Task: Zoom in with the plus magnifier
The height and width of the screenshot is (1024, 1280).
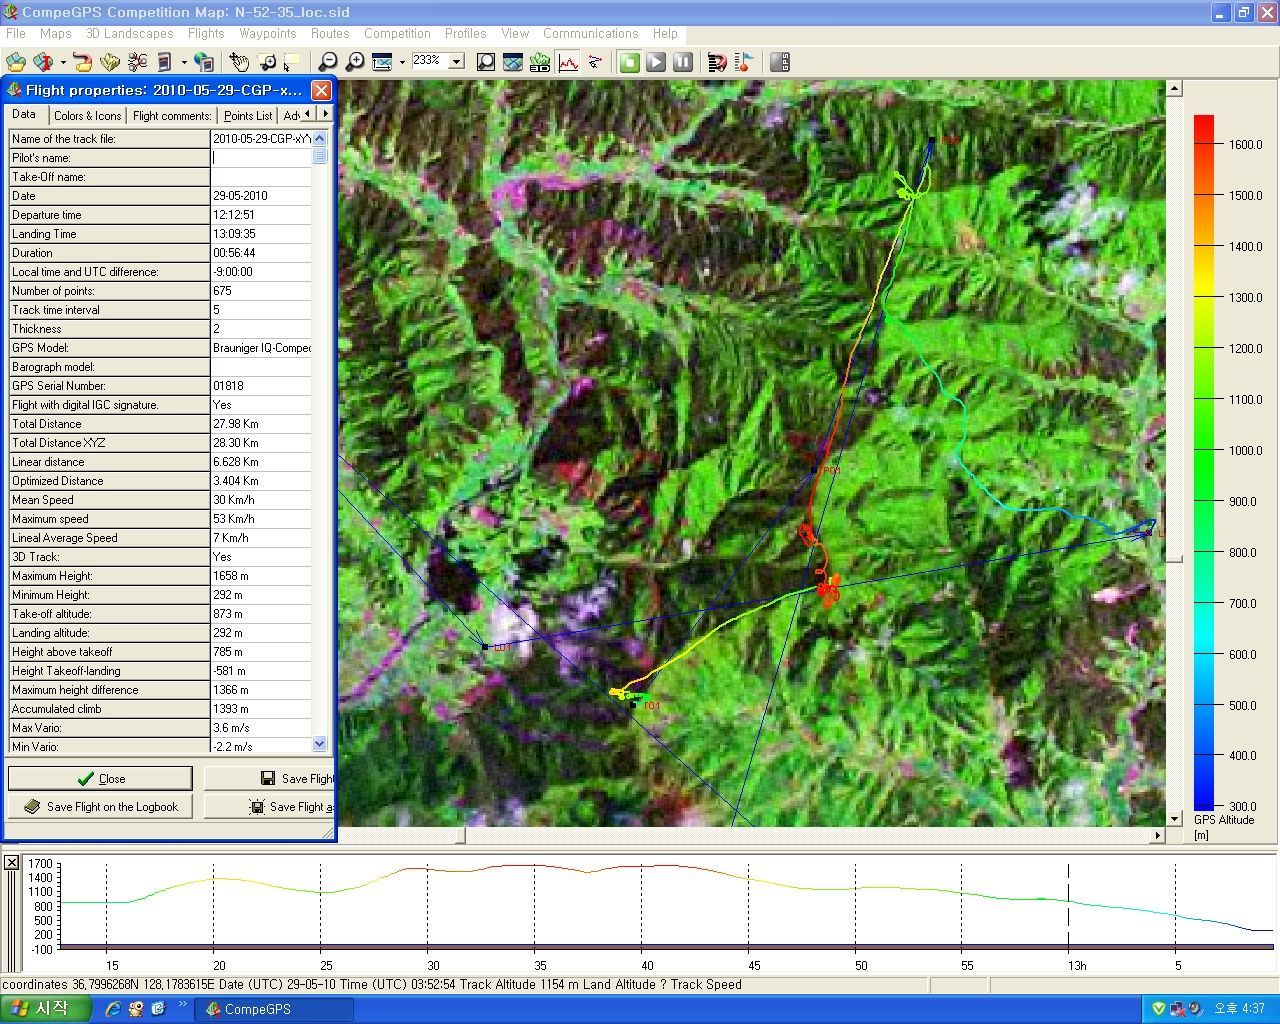Action: pyautogui.click(x=354, y=62)
